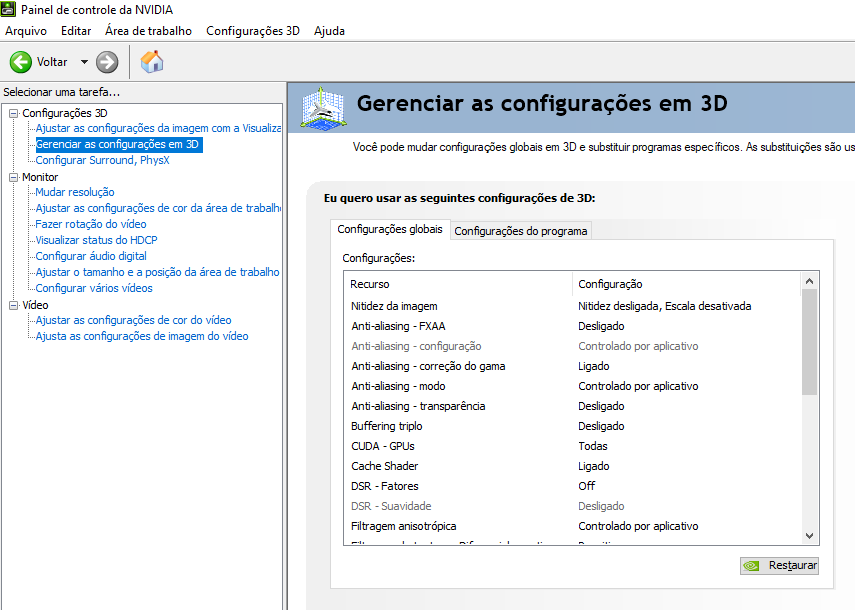The width and height of the screenshot is (855, 610).
Task: Click the settings list scrollbar thumb
Action: (809, 342)
